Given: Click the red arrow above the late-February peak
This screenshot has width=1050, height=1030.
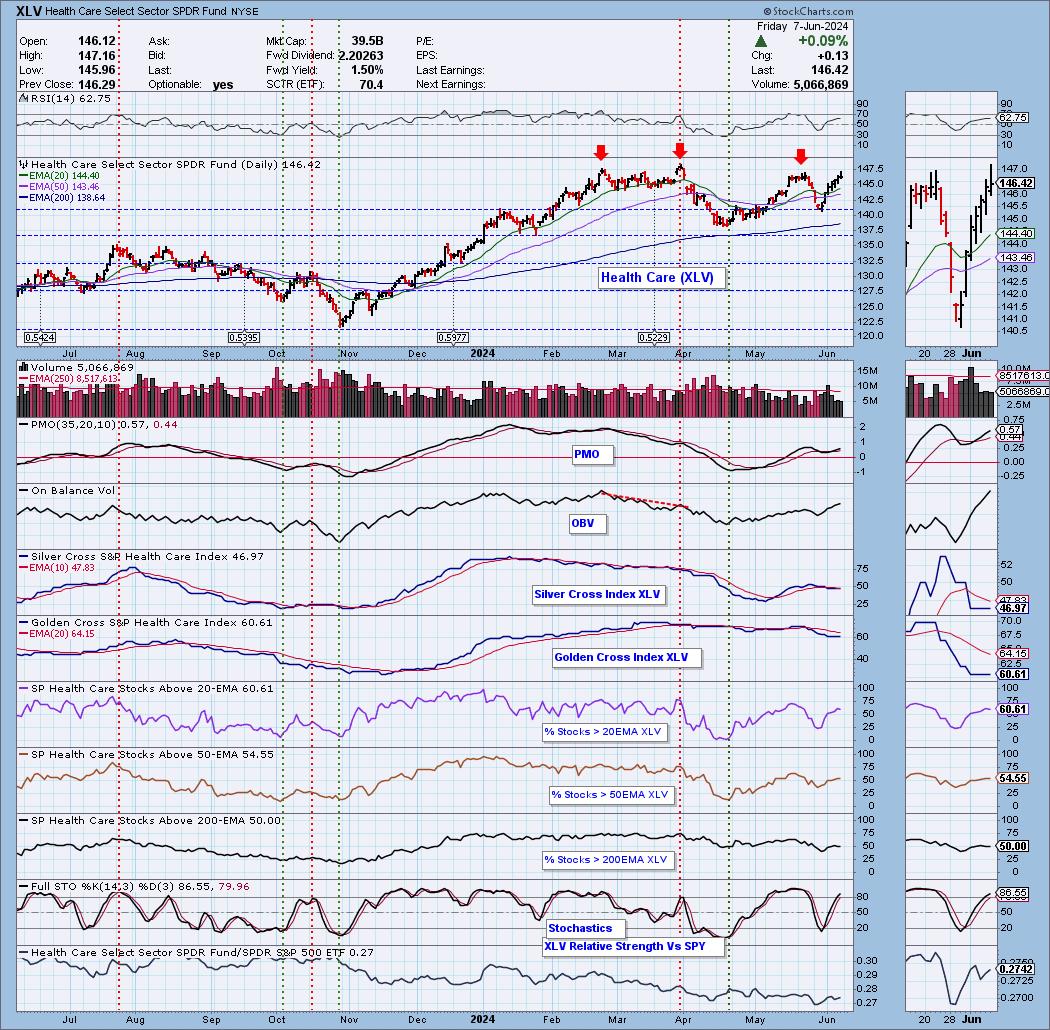Looking at the screenshot, I should point(601,152).
